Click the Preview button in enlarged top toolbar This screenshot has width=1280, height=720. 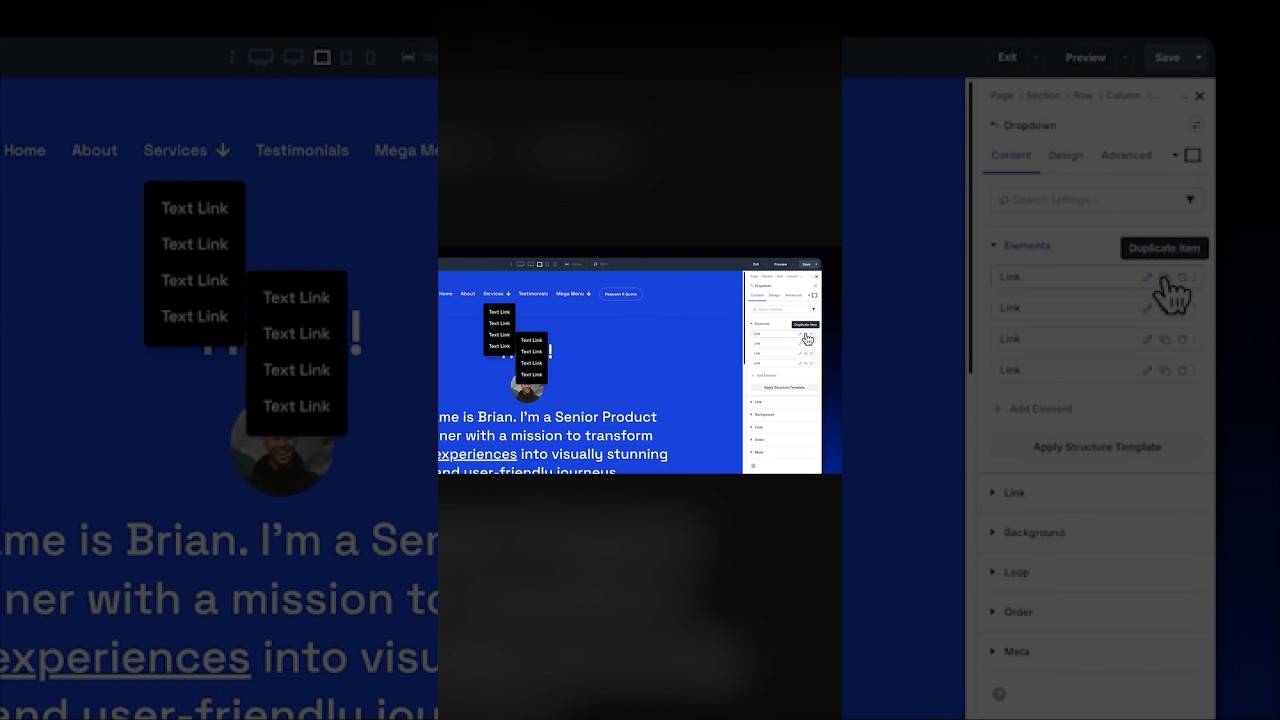[x=1085, y=58]
